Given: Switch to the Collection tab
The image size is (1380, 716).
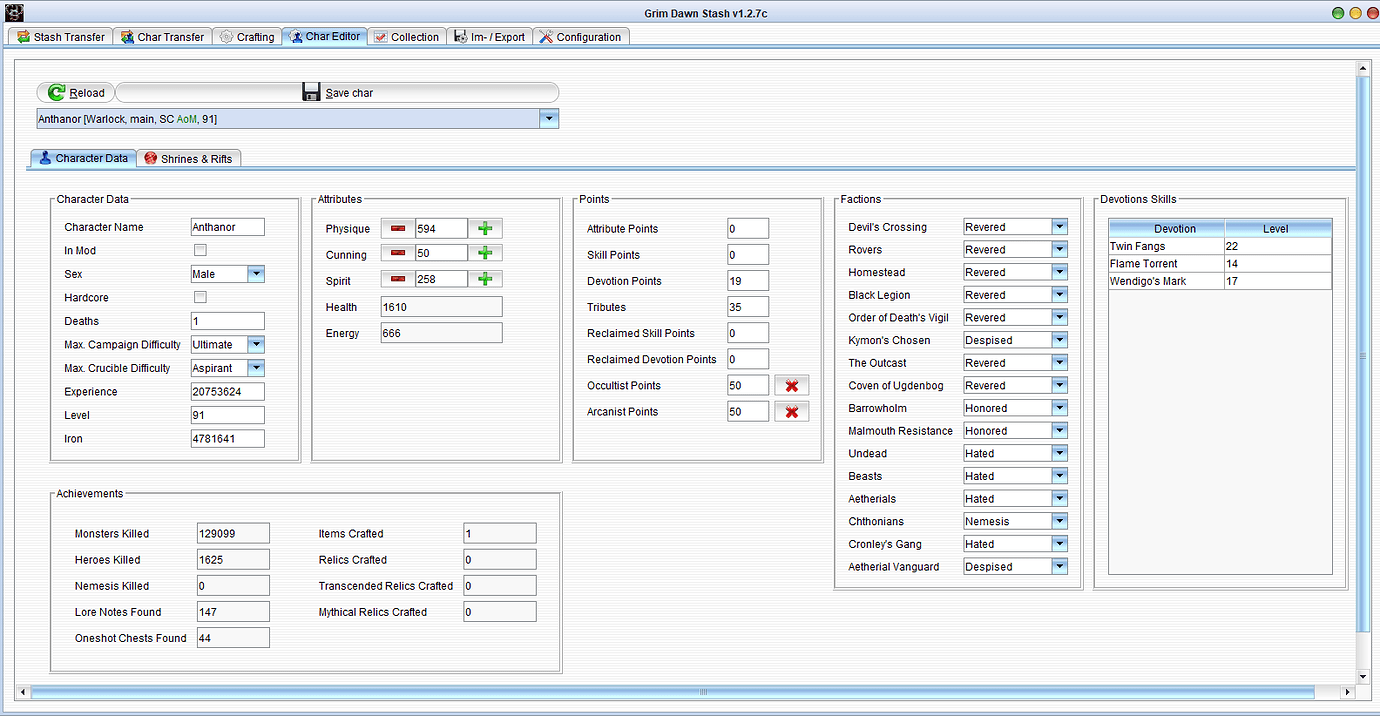Looking at the screenshot, I should click(x=406, y=36).
